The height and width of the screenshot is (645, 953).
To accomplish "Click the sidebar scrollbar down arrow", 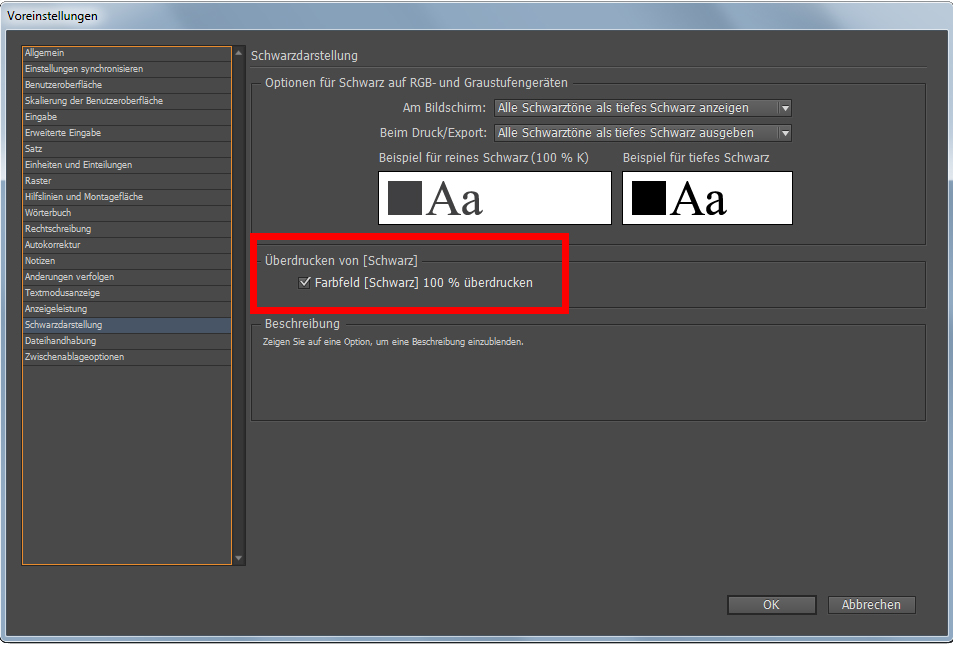I will point(238,557).
